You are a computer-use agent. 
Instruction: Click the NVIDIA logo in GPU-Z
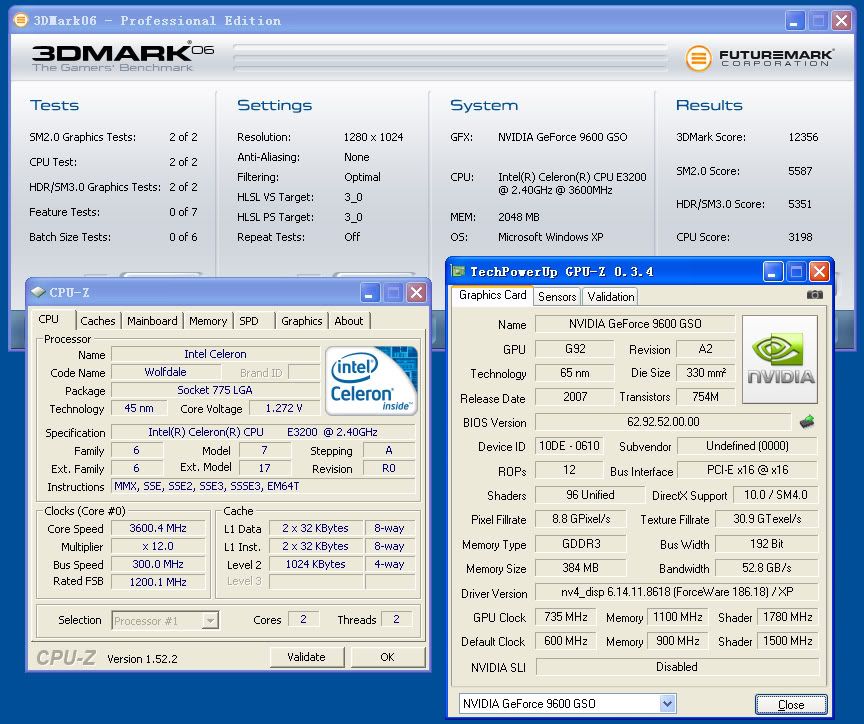(x=780, y=360)
